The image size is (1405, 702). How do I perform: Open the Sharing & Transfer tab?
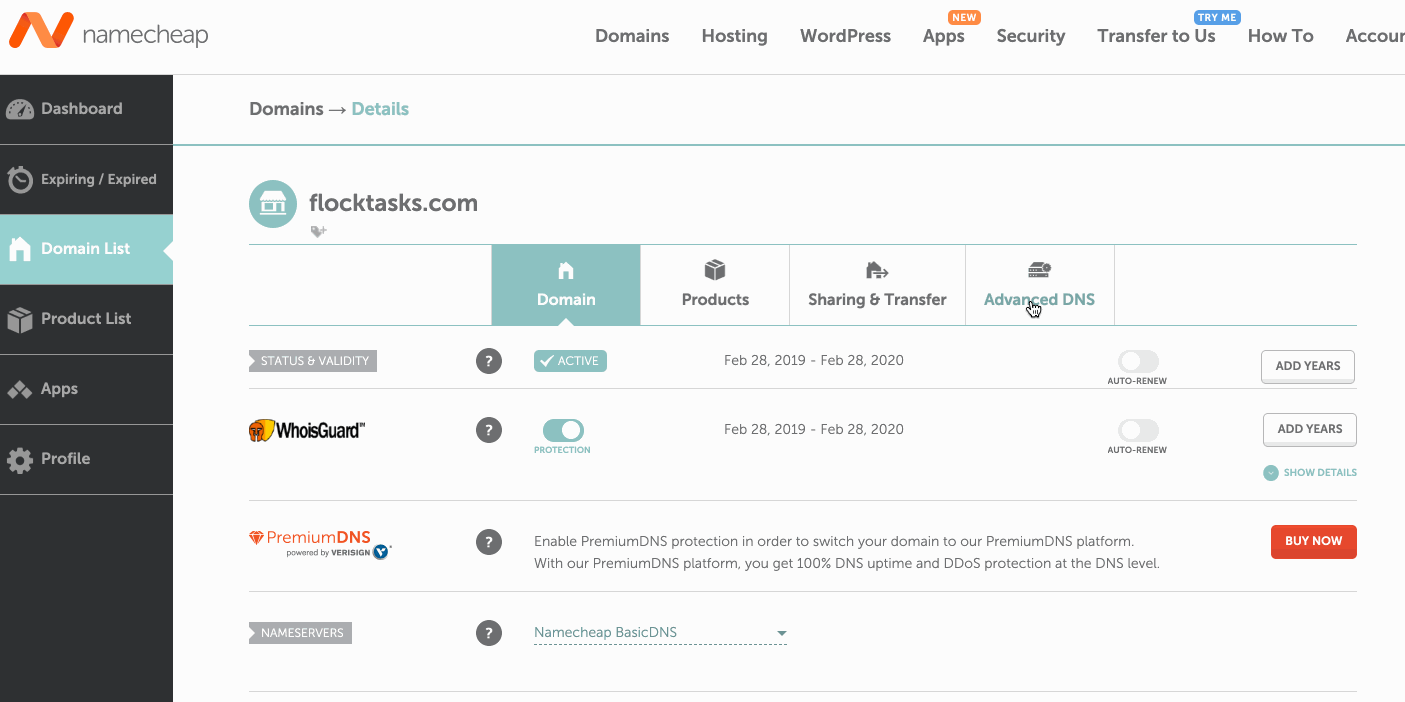(x=877, y=285)
